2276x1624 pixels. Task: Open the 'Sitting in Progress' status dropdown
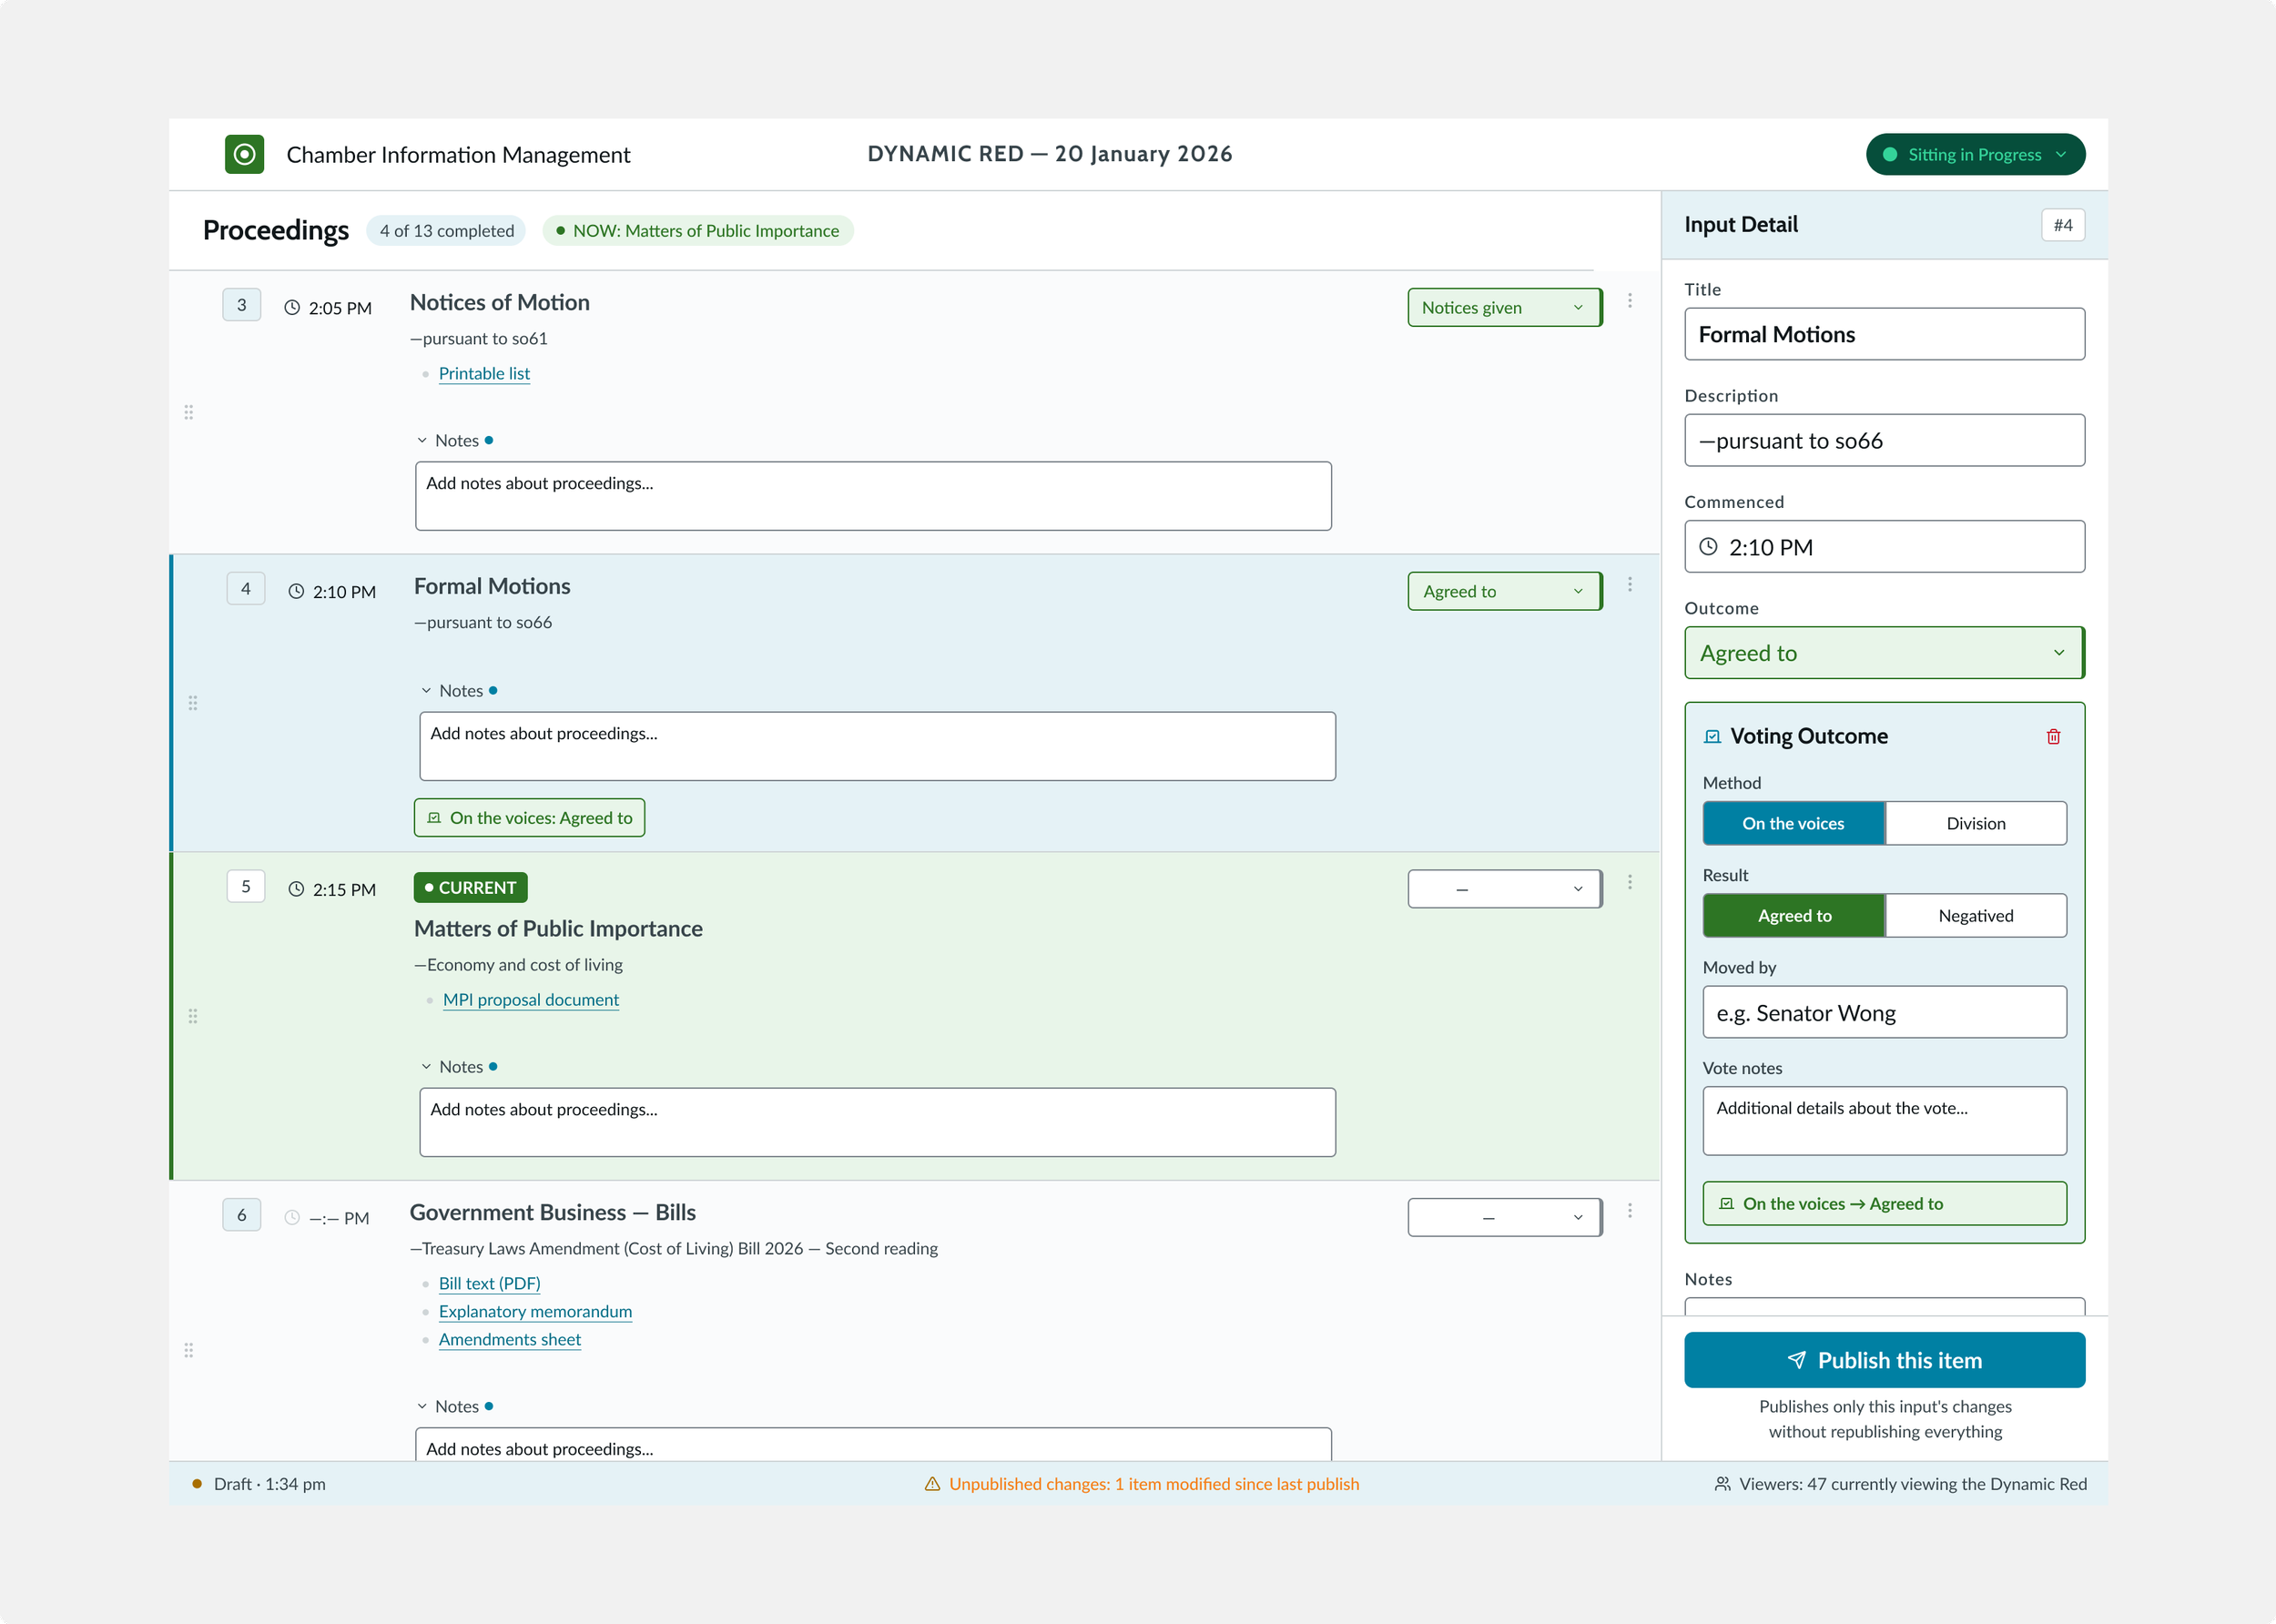click(x=1975, y=154)
